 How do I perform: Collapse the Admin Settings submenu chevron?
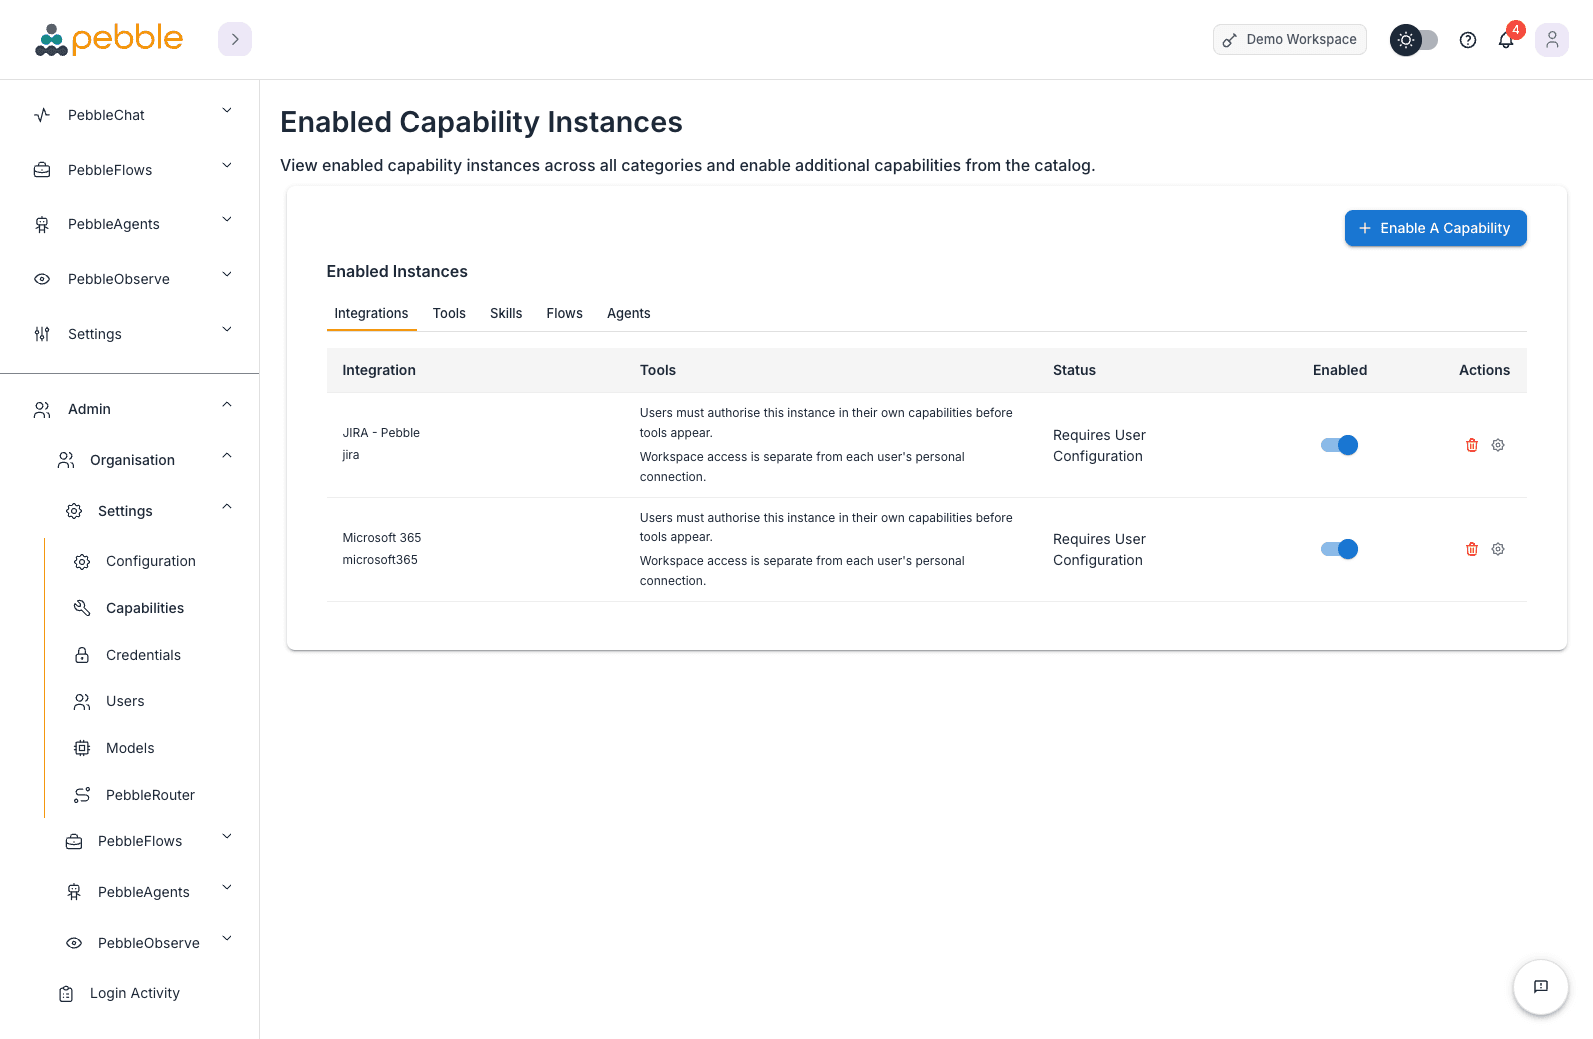pyautogui.click(x=227, y=507)
